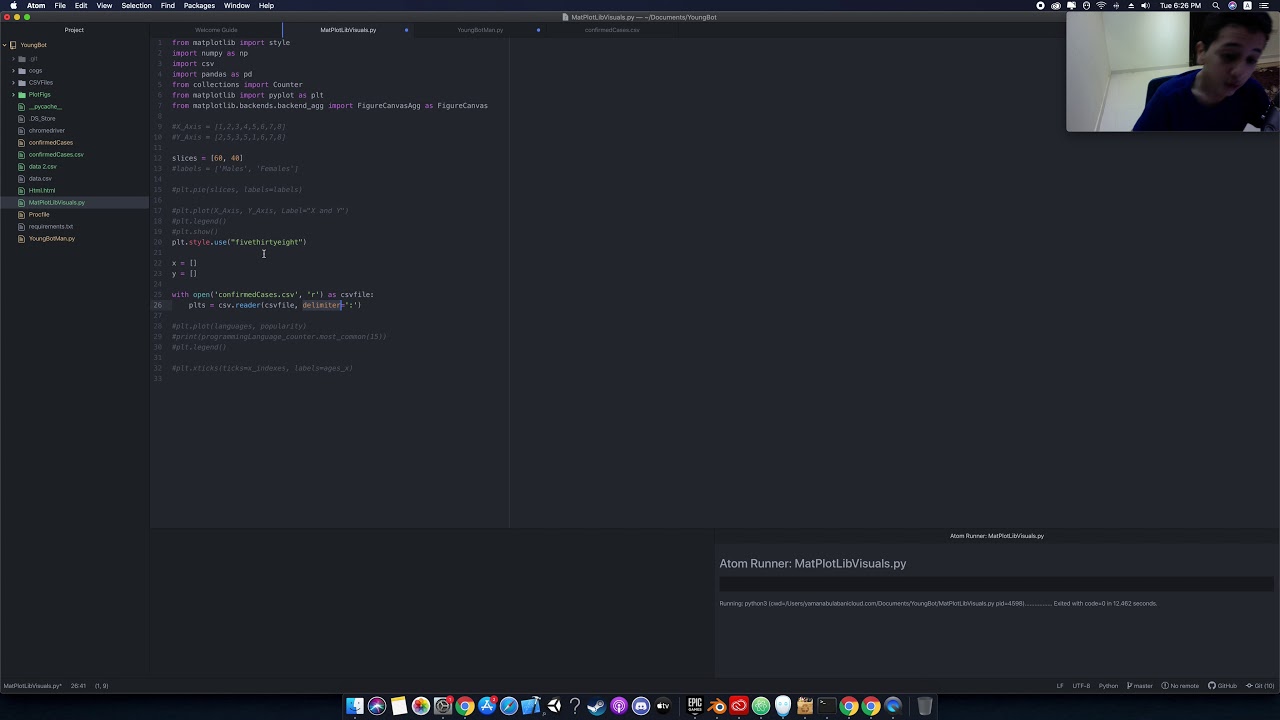
Task: Open the Edit menu
Action: pos(81,6)
